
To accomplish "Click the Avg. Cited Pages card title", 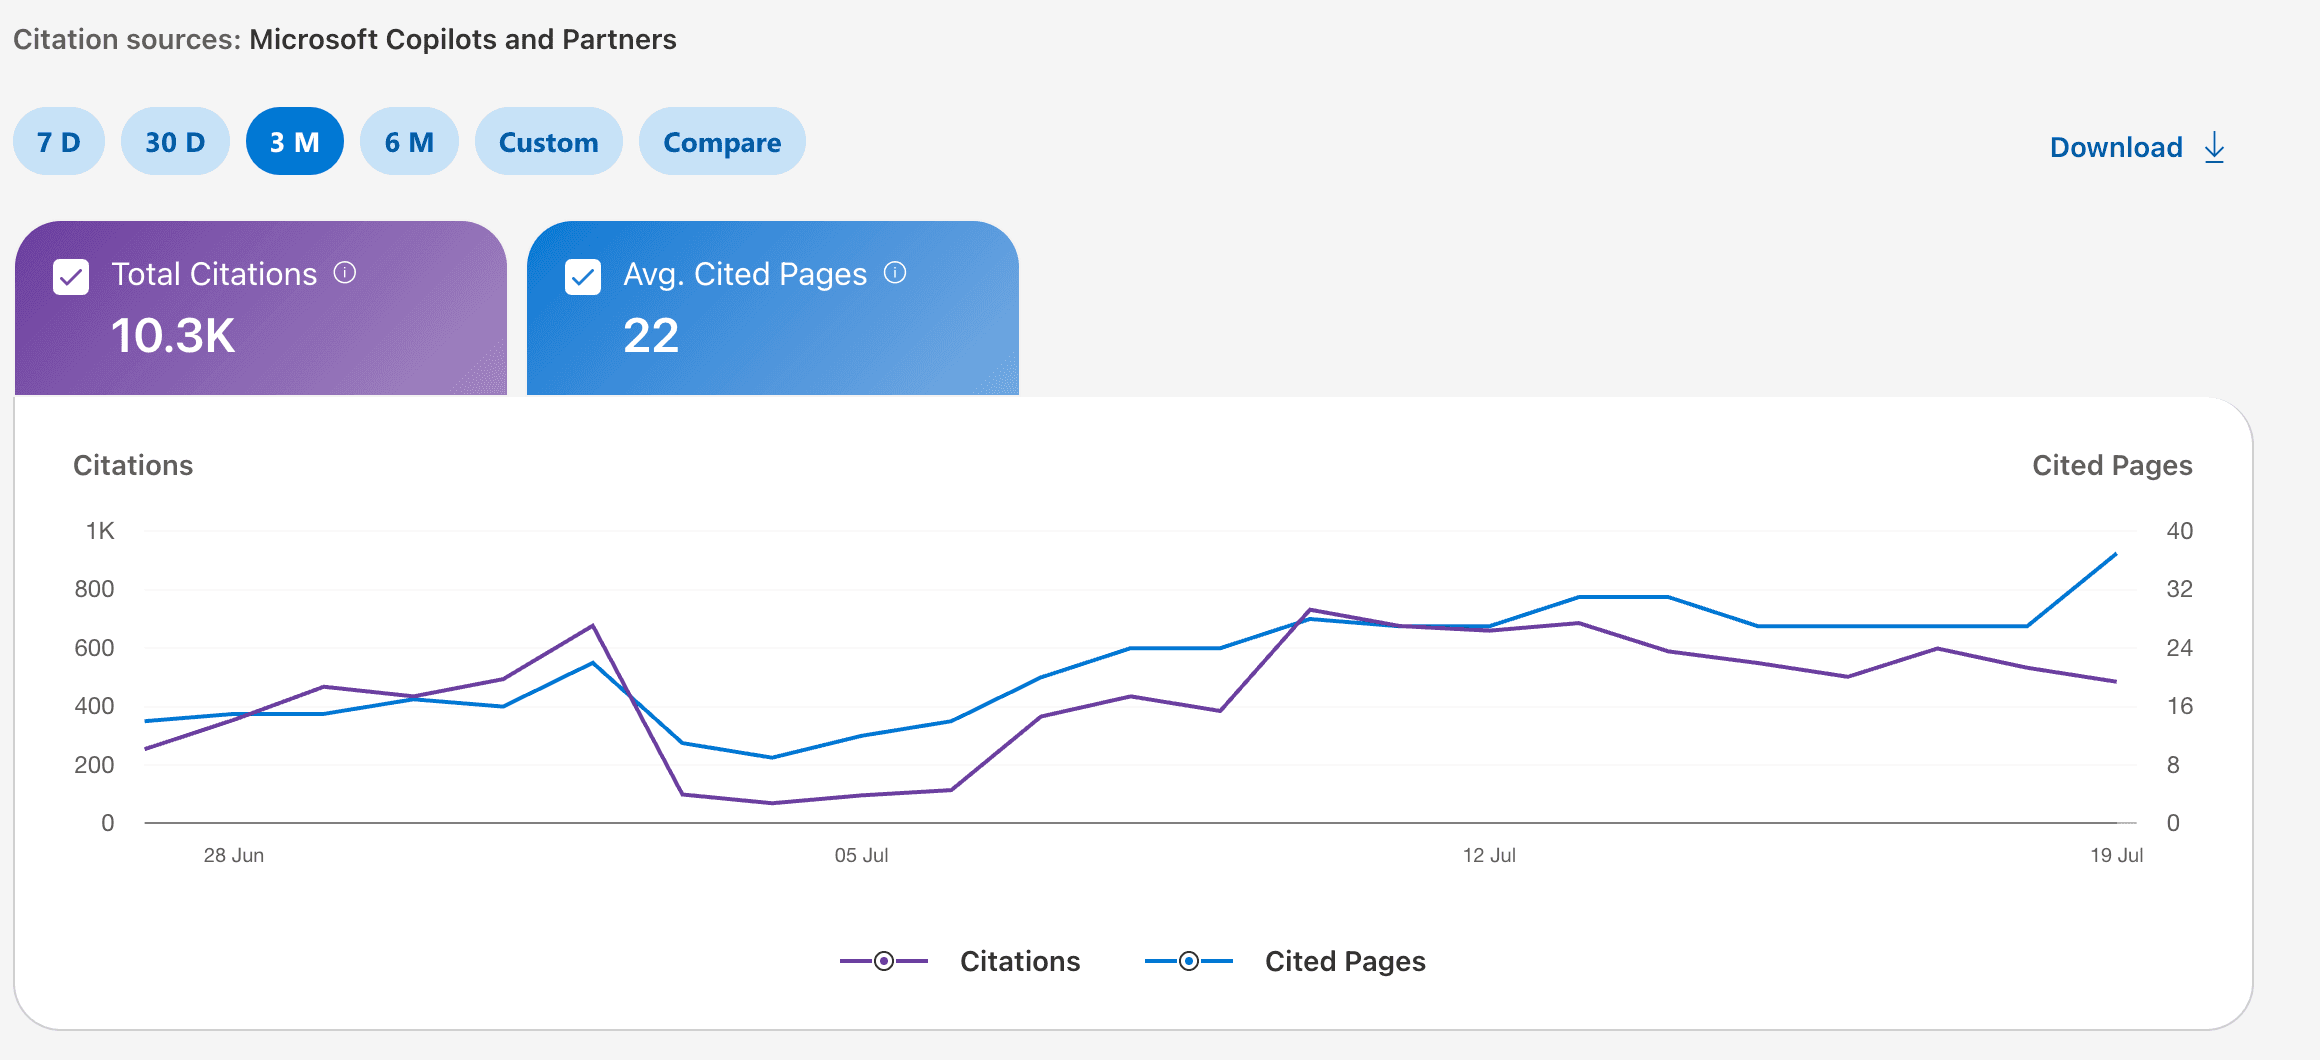I will [745, 274].
